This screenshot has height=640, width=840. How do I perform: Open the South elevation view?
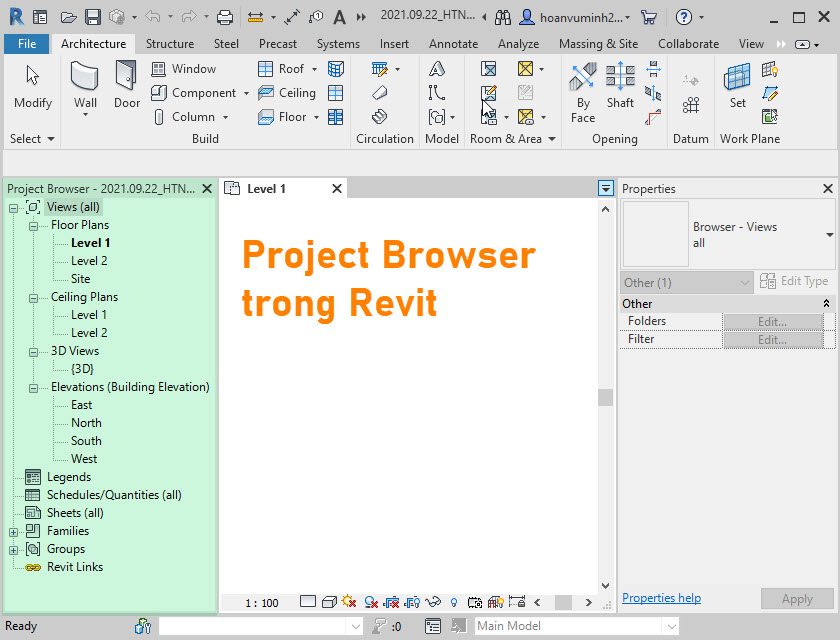pyautogui.click(x=86, y=441)
